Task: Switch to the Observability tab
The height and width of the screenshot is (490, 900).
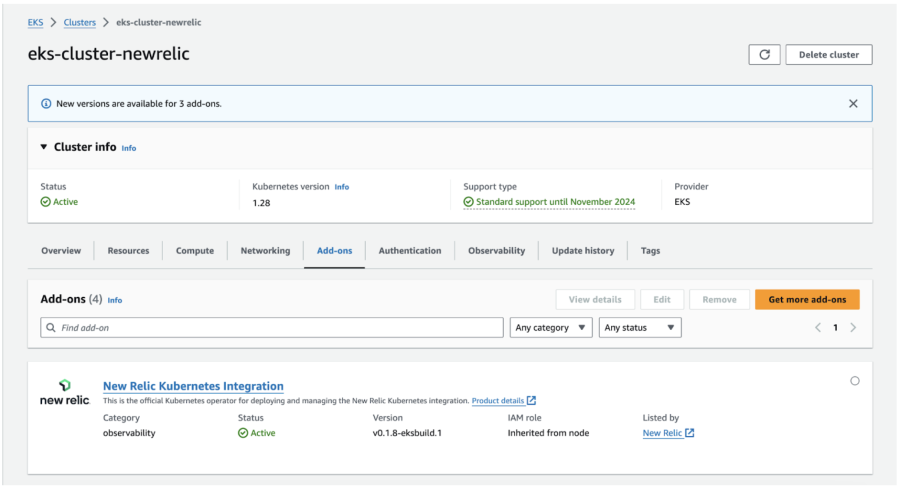Action: point(496,251)
